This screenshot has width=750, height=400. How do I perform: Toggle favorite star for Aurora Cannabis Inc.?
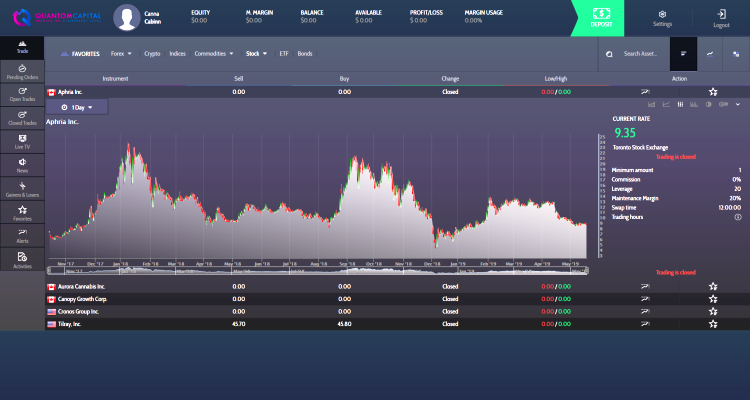point(713,287)
